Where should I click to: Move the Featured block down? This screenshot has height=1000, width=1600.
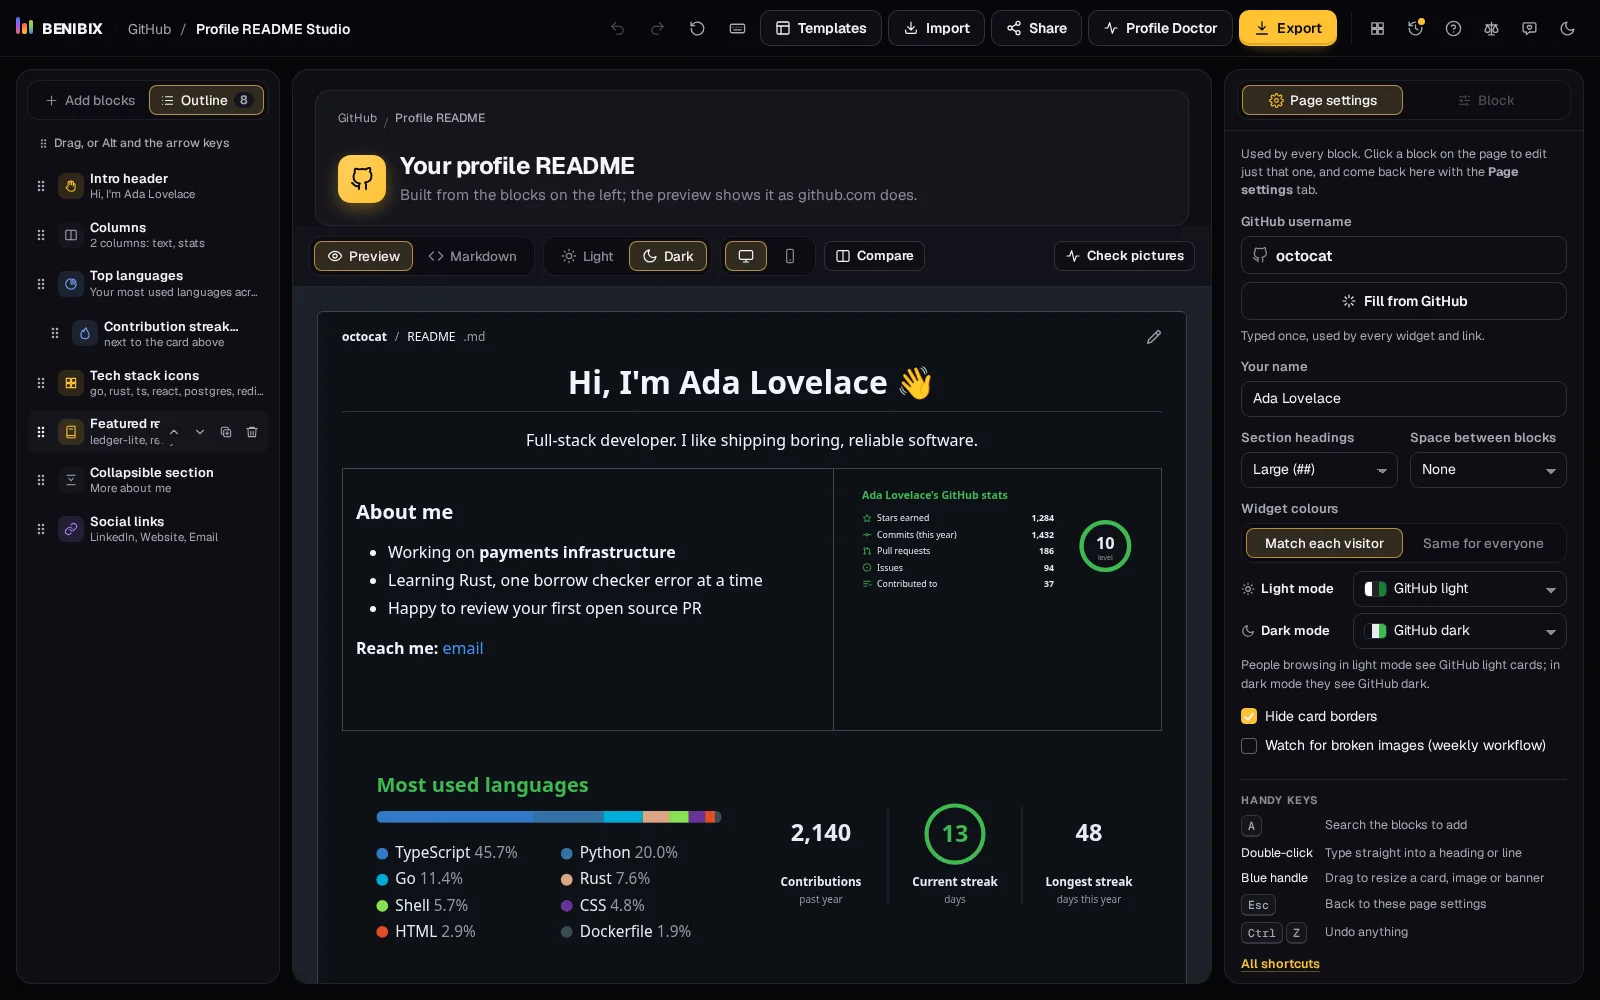pos(200,432)
